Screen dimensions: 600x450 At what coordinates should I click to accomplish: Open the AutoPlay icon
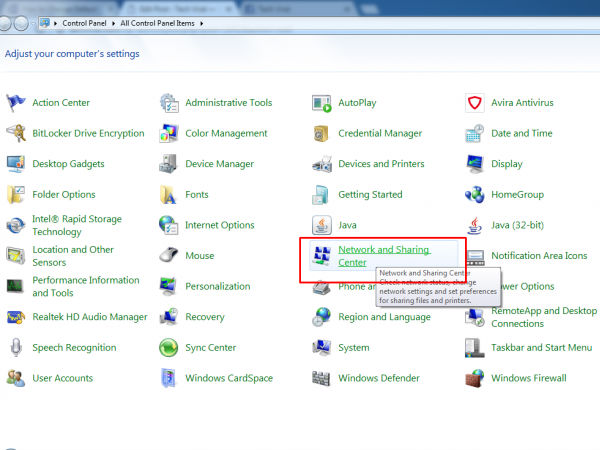322,103
